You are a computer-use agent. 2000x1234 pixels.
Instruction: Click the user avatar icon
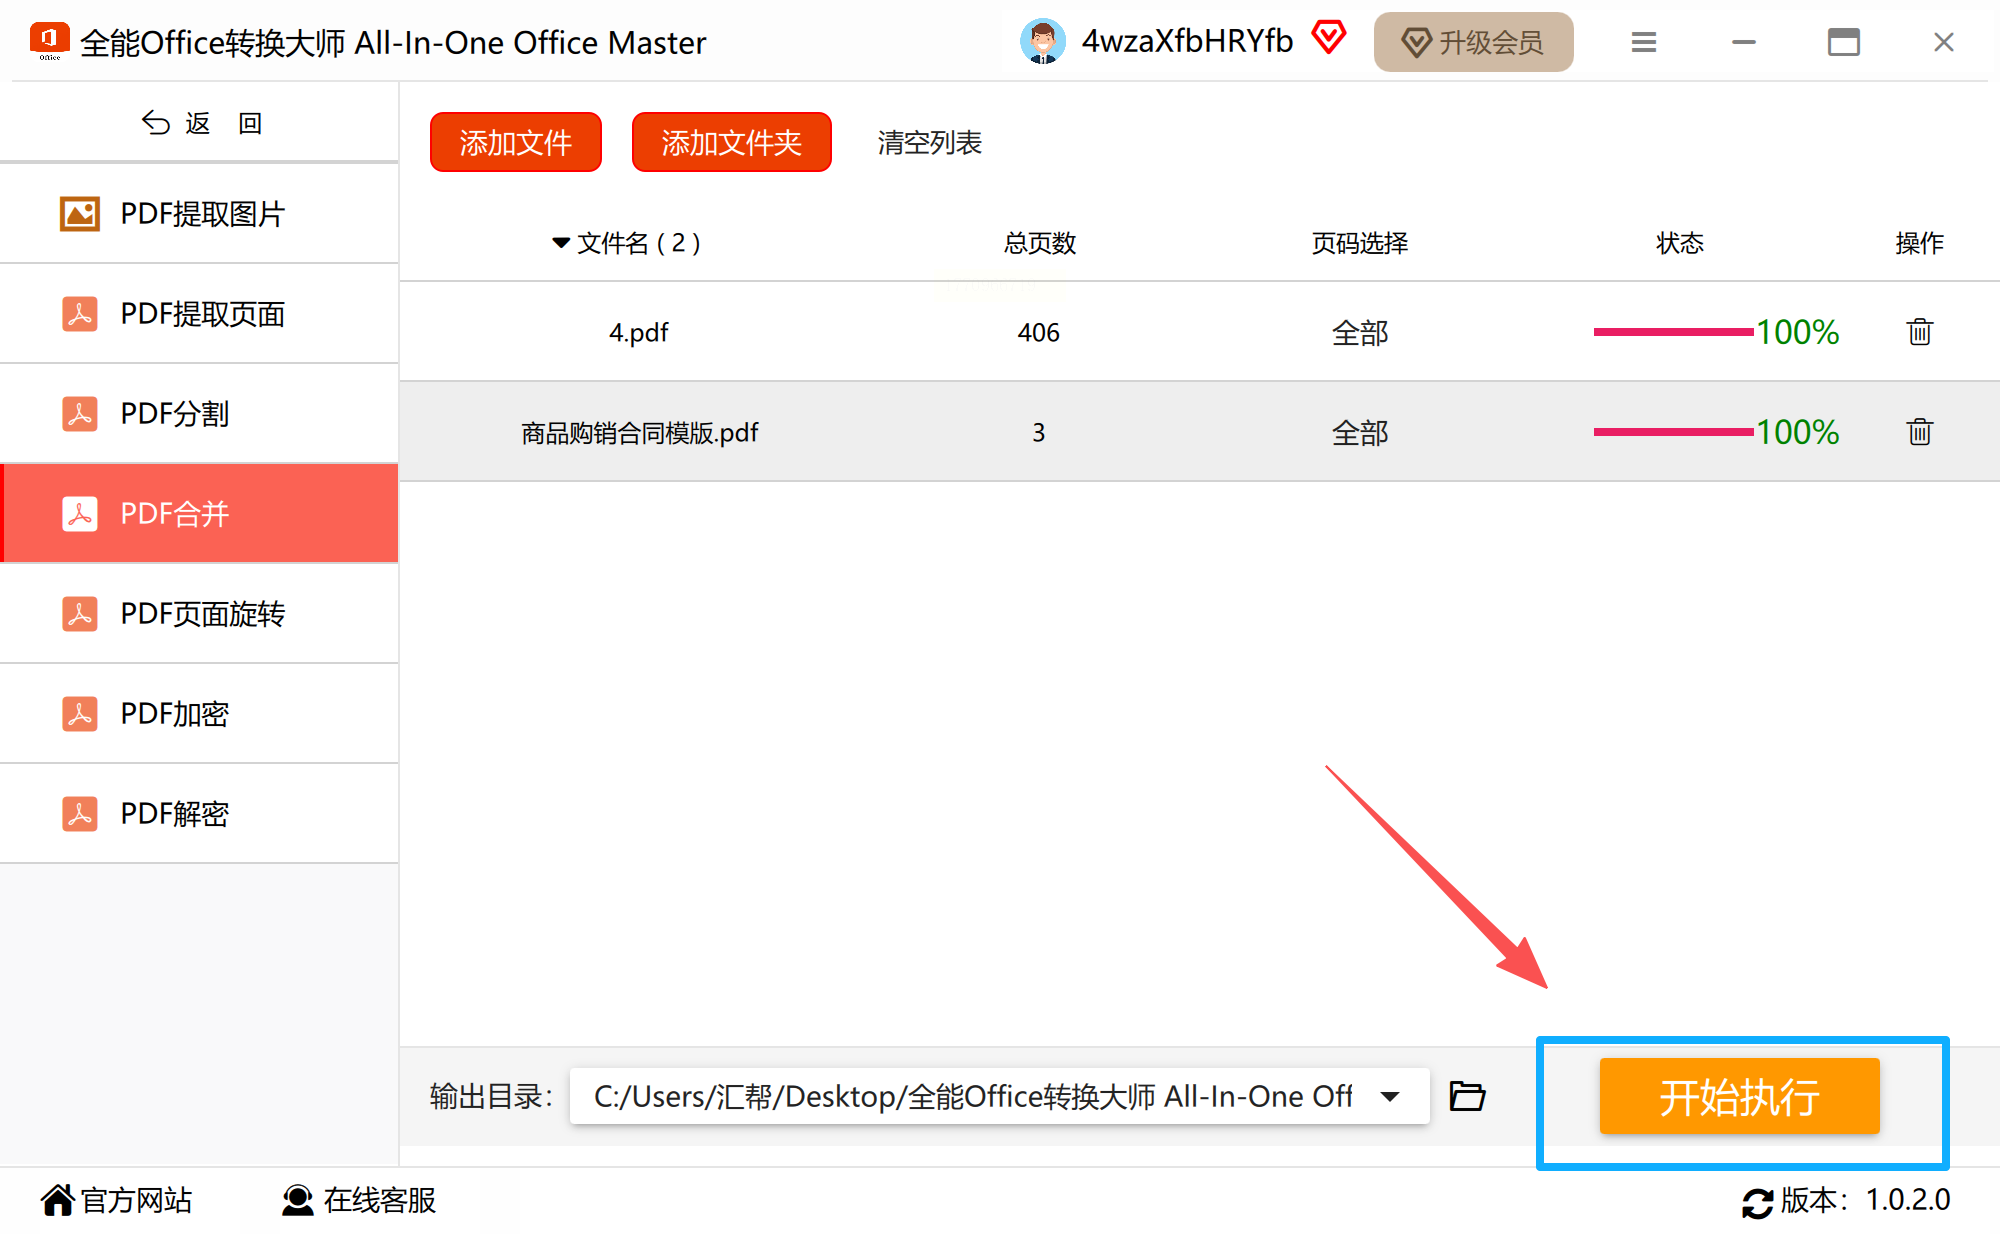tap(1042, 42)
